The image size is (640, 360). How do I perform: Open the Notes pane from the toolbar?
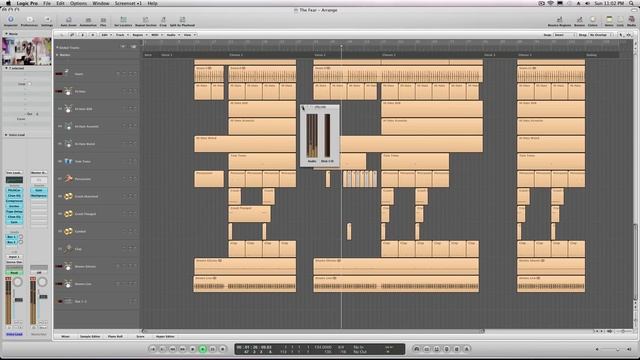pos(609,20)
